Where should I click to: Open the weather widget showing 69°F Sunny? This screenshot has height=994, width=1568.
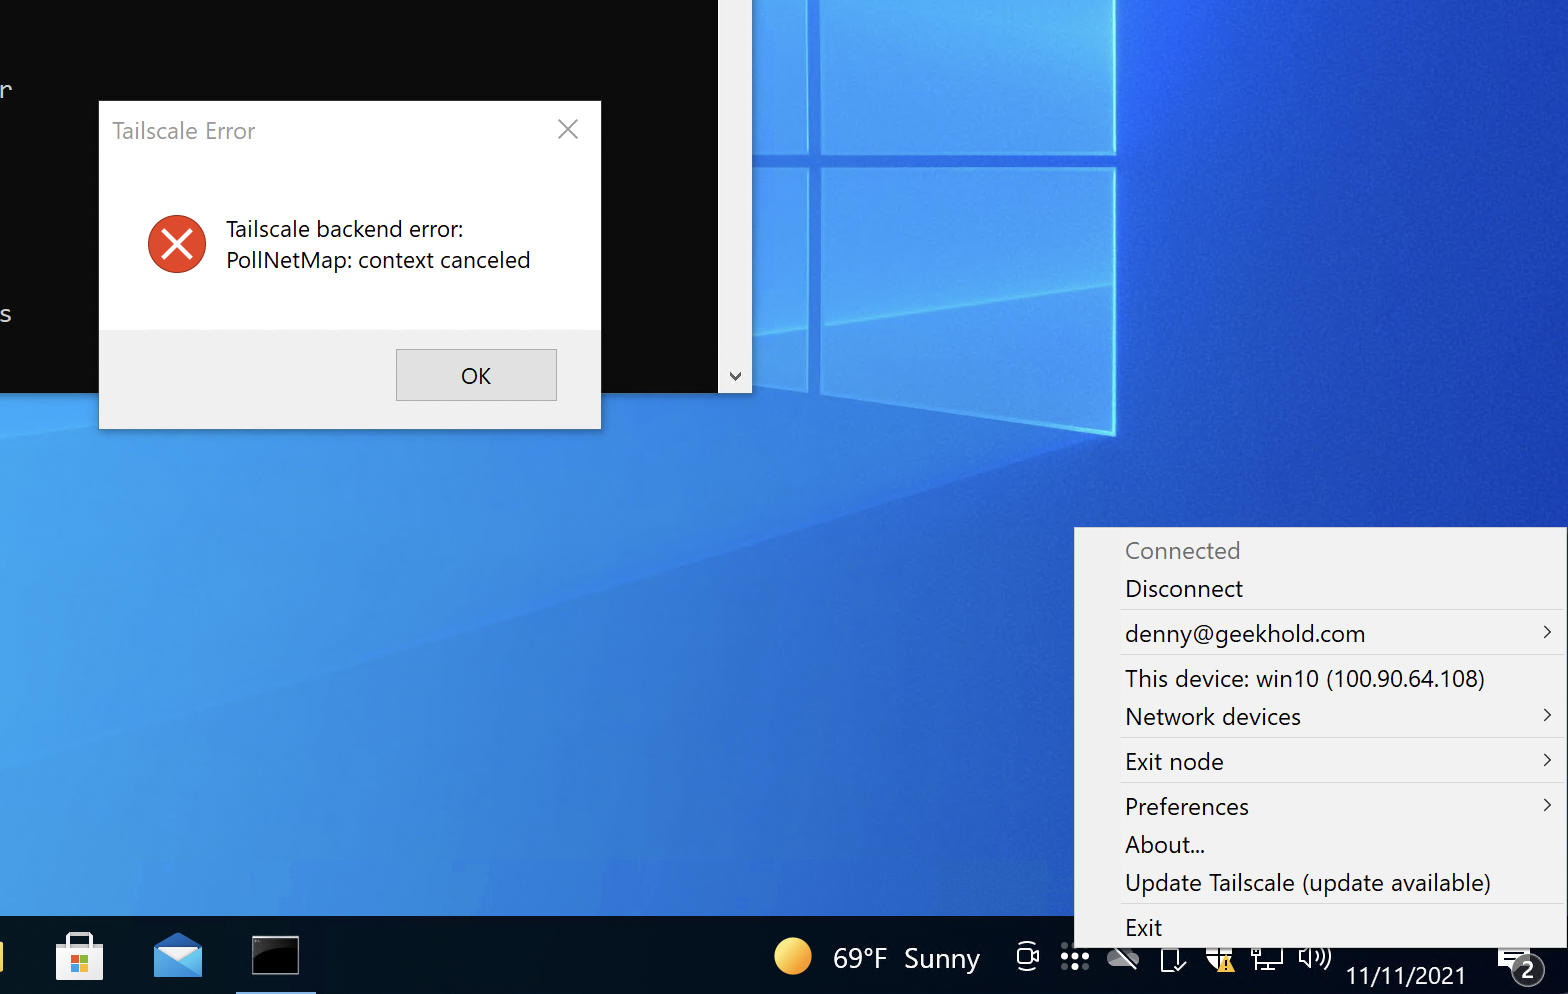point(877,957)
